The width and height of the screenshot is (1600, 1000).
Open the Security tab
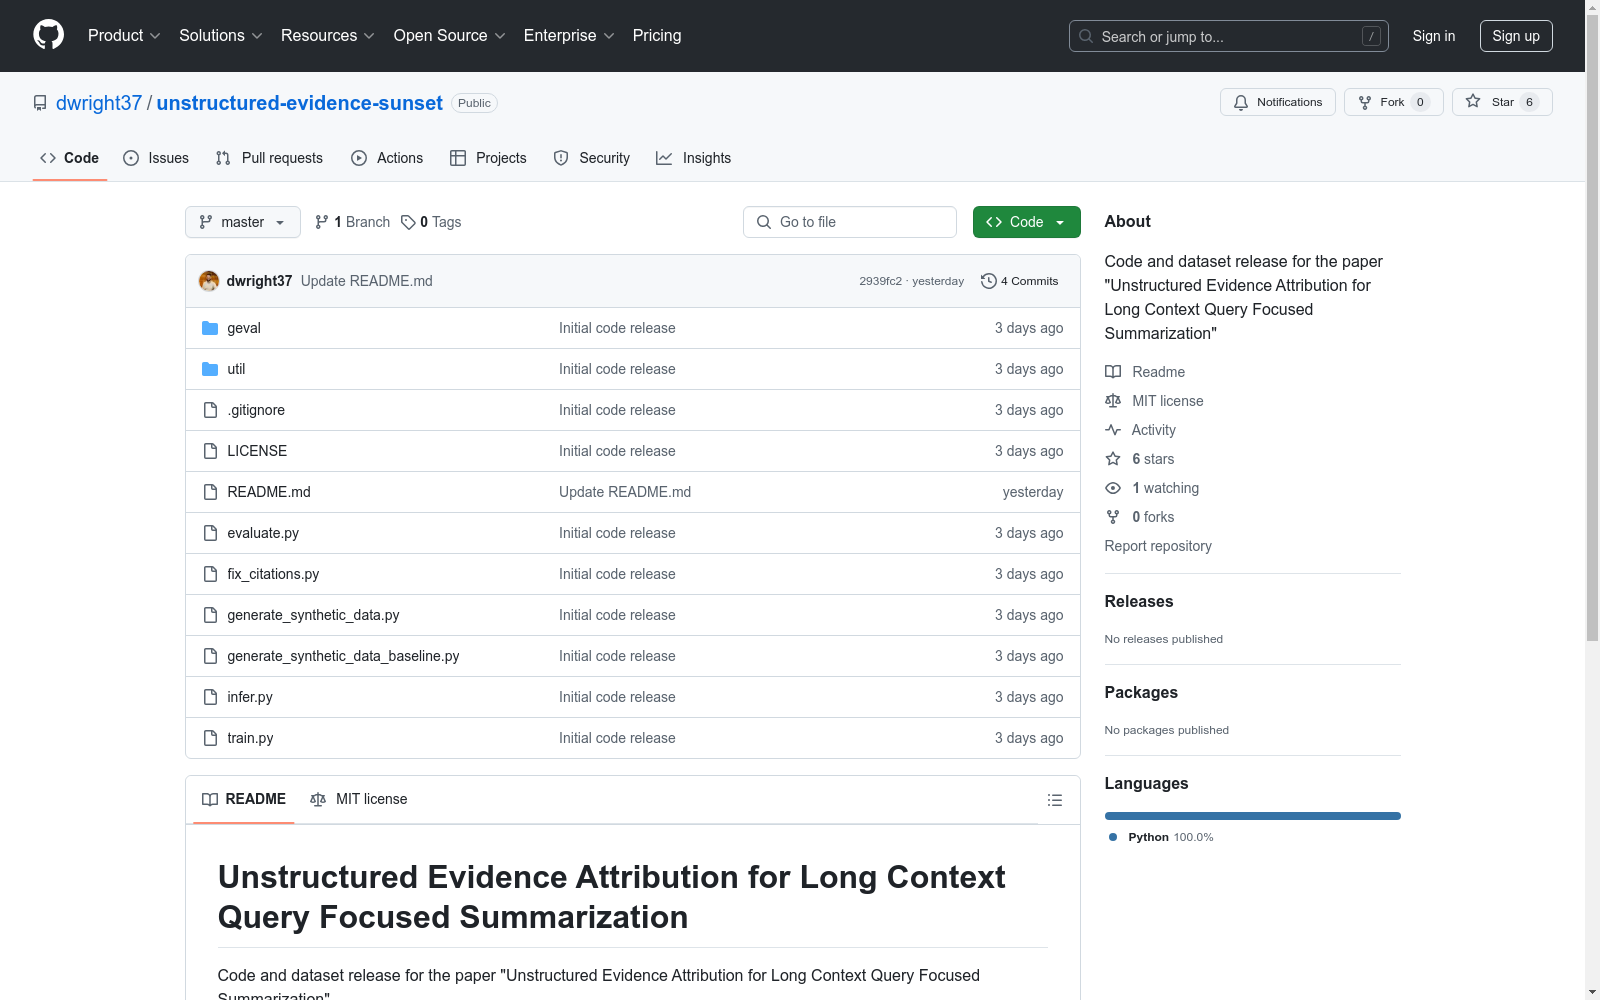click(x=592, y=158)
